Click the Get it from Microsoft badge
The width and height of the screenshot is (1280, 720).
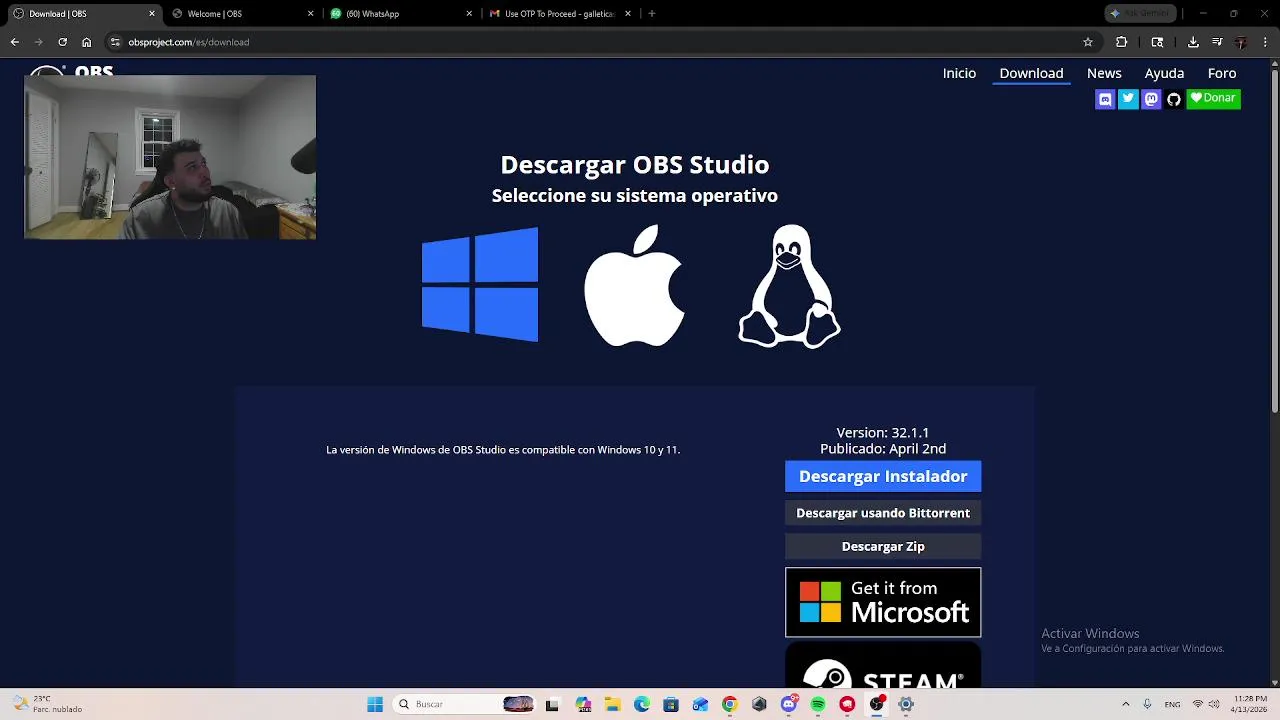coord(883,602)
